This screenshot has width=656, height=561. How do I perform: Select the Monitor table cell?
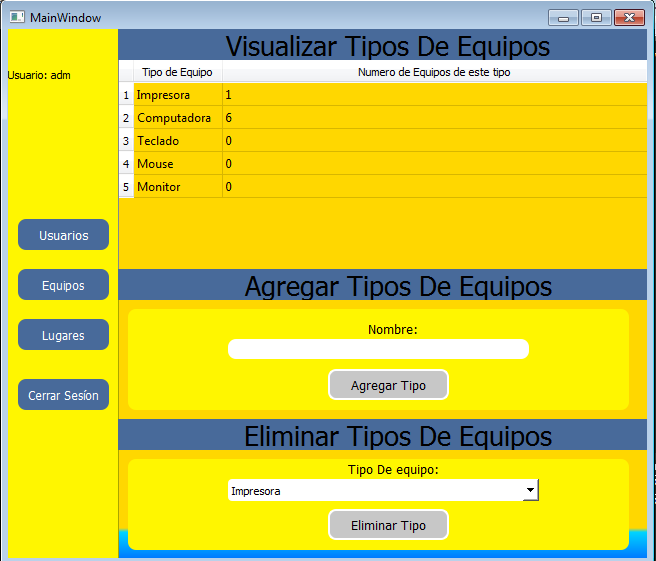178,187
